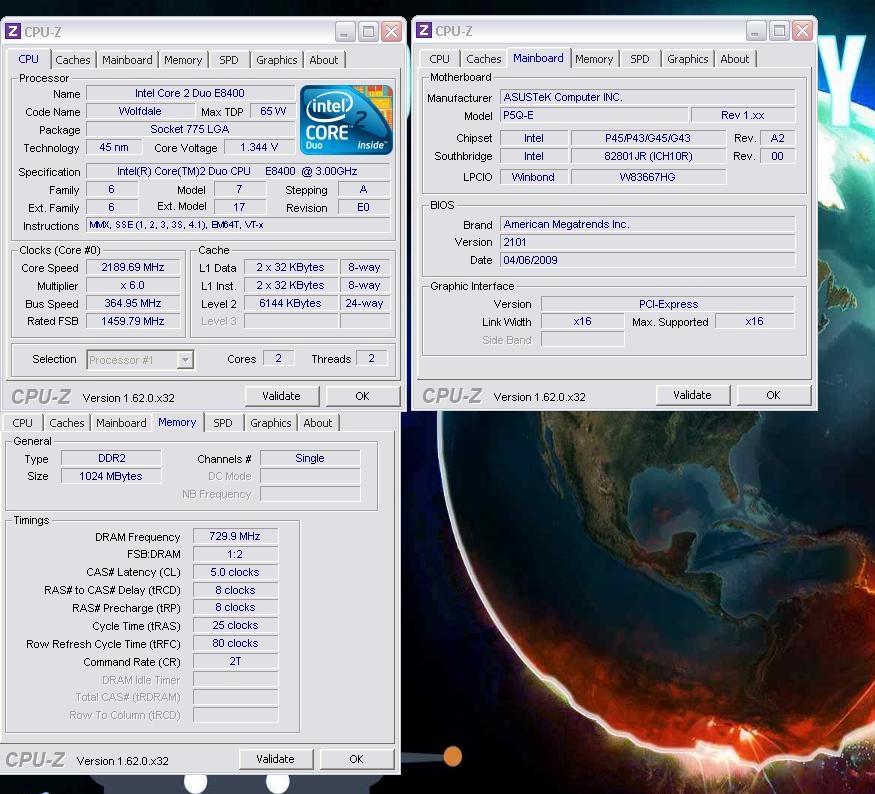Image resolution: width=875 pixels, height=794 pixels.
Task: Click Validate in the CPU tab window
Action: [282, 396]
